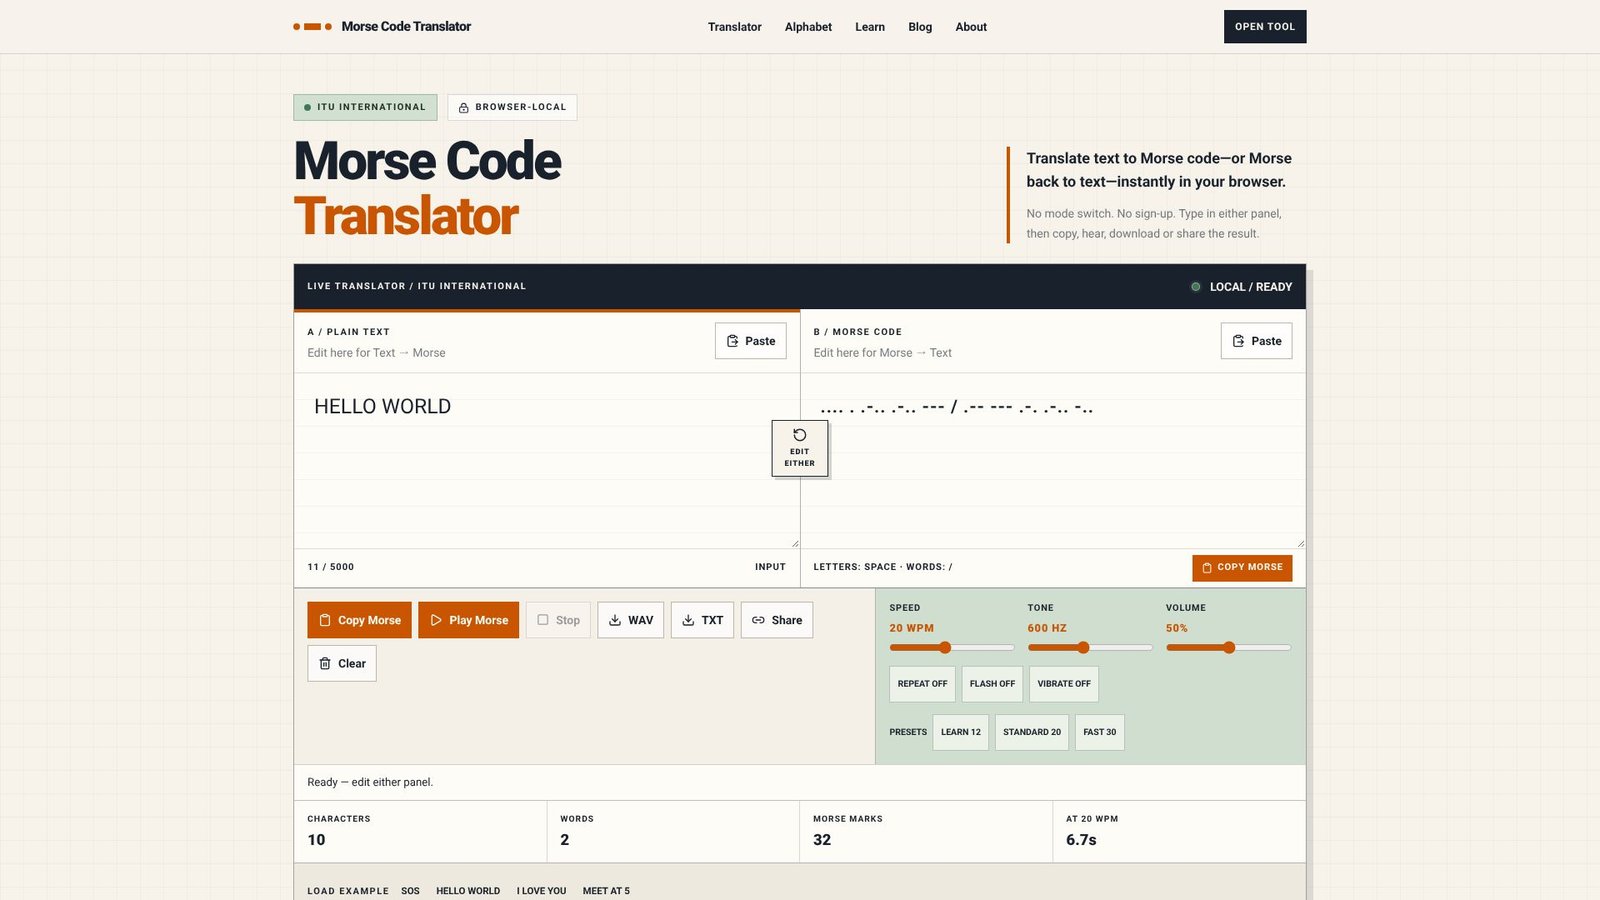Click the Open Tool button

[1265, 27]
